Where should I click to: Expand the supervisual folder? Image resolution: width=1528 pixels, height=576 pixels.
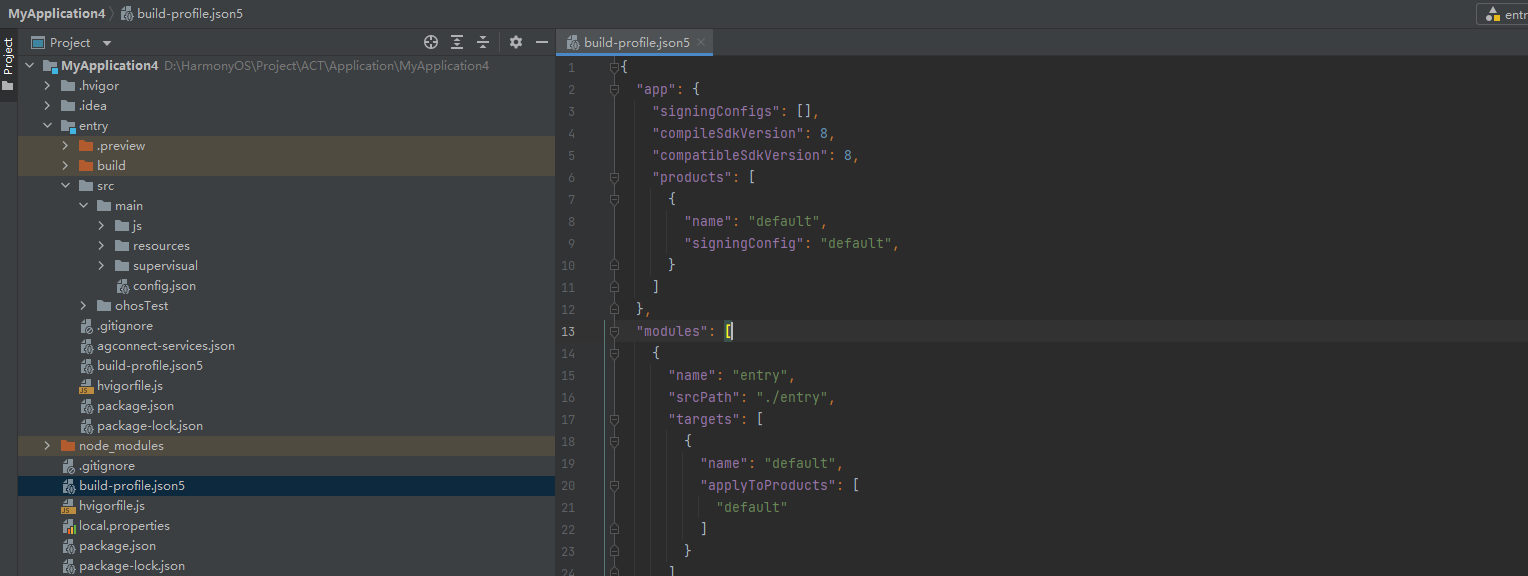(x=101, y=266)
